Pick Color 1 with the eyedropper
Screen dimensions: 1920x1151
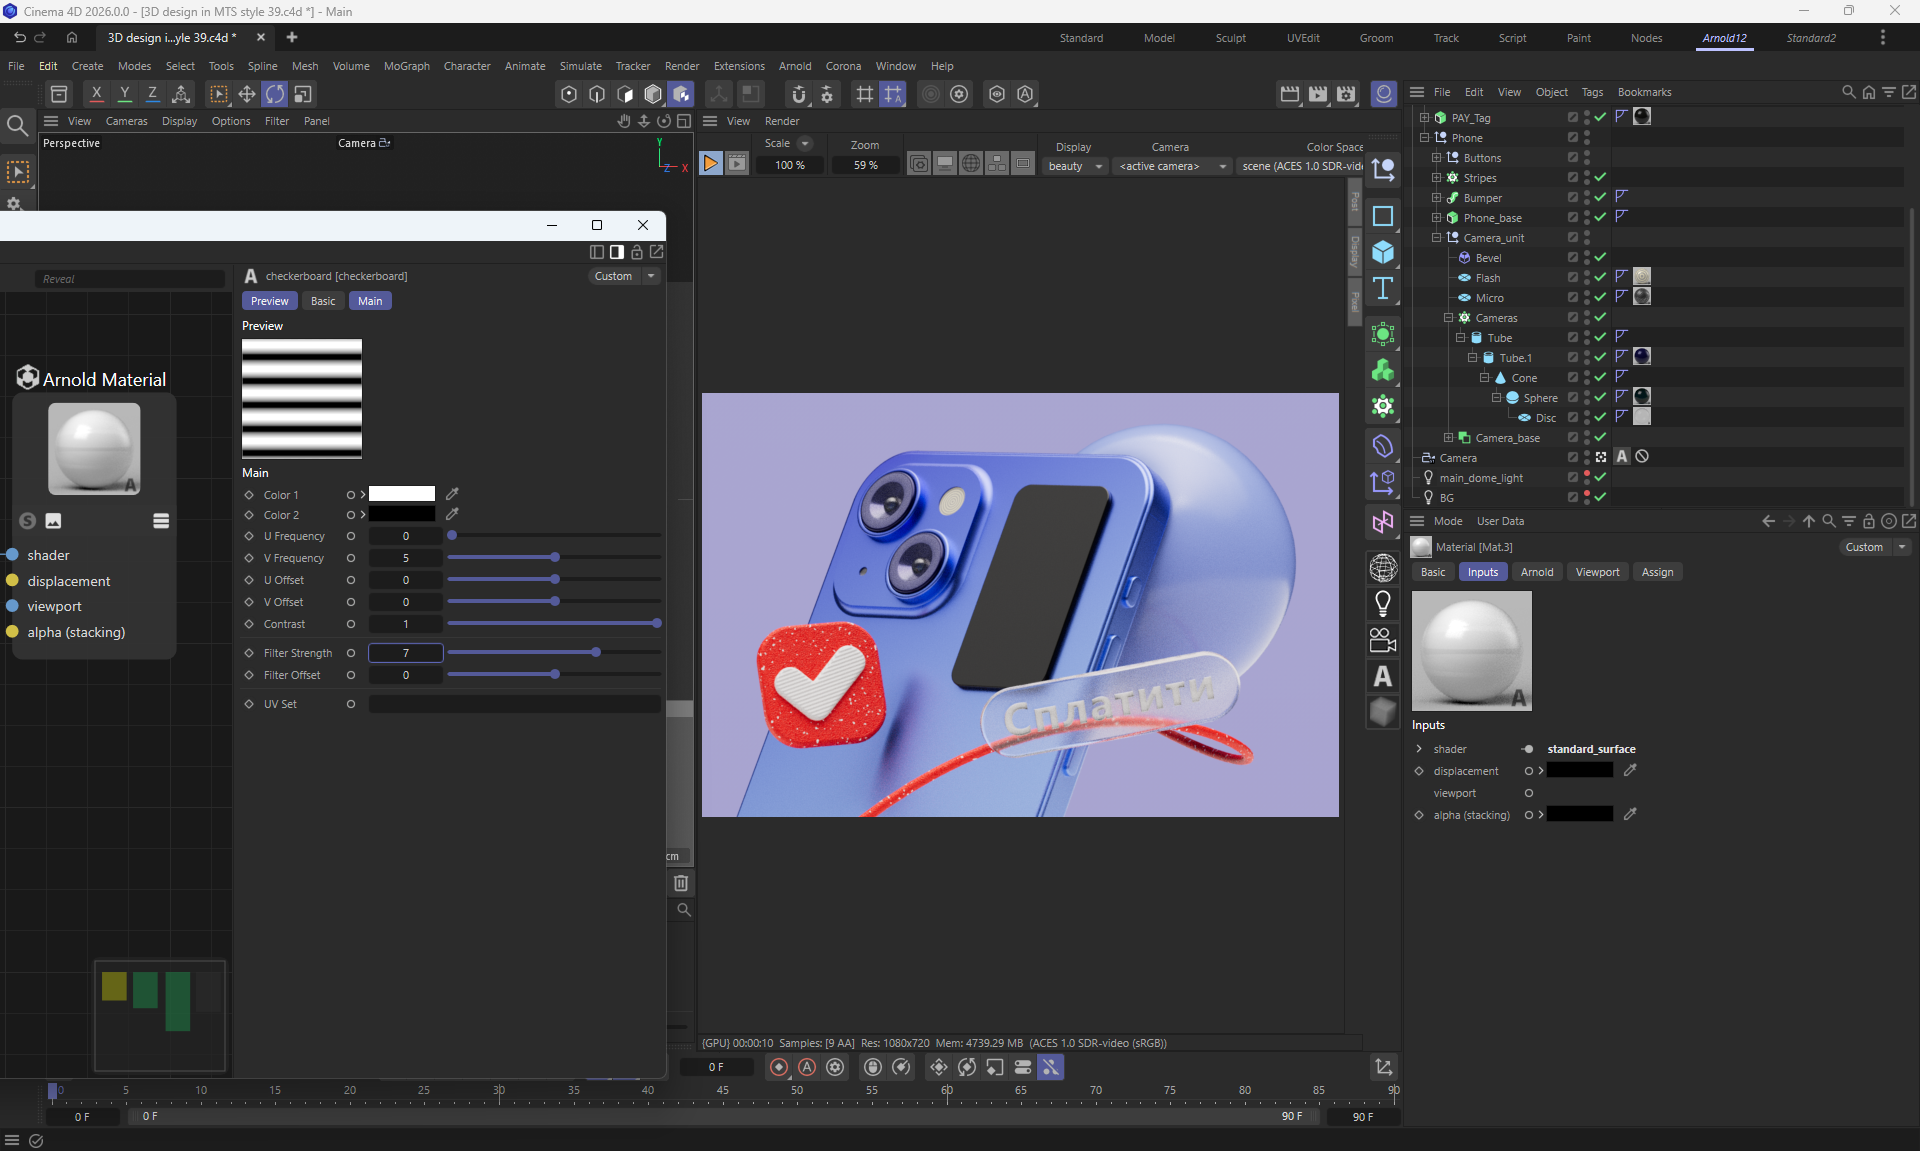pos(452,494)
